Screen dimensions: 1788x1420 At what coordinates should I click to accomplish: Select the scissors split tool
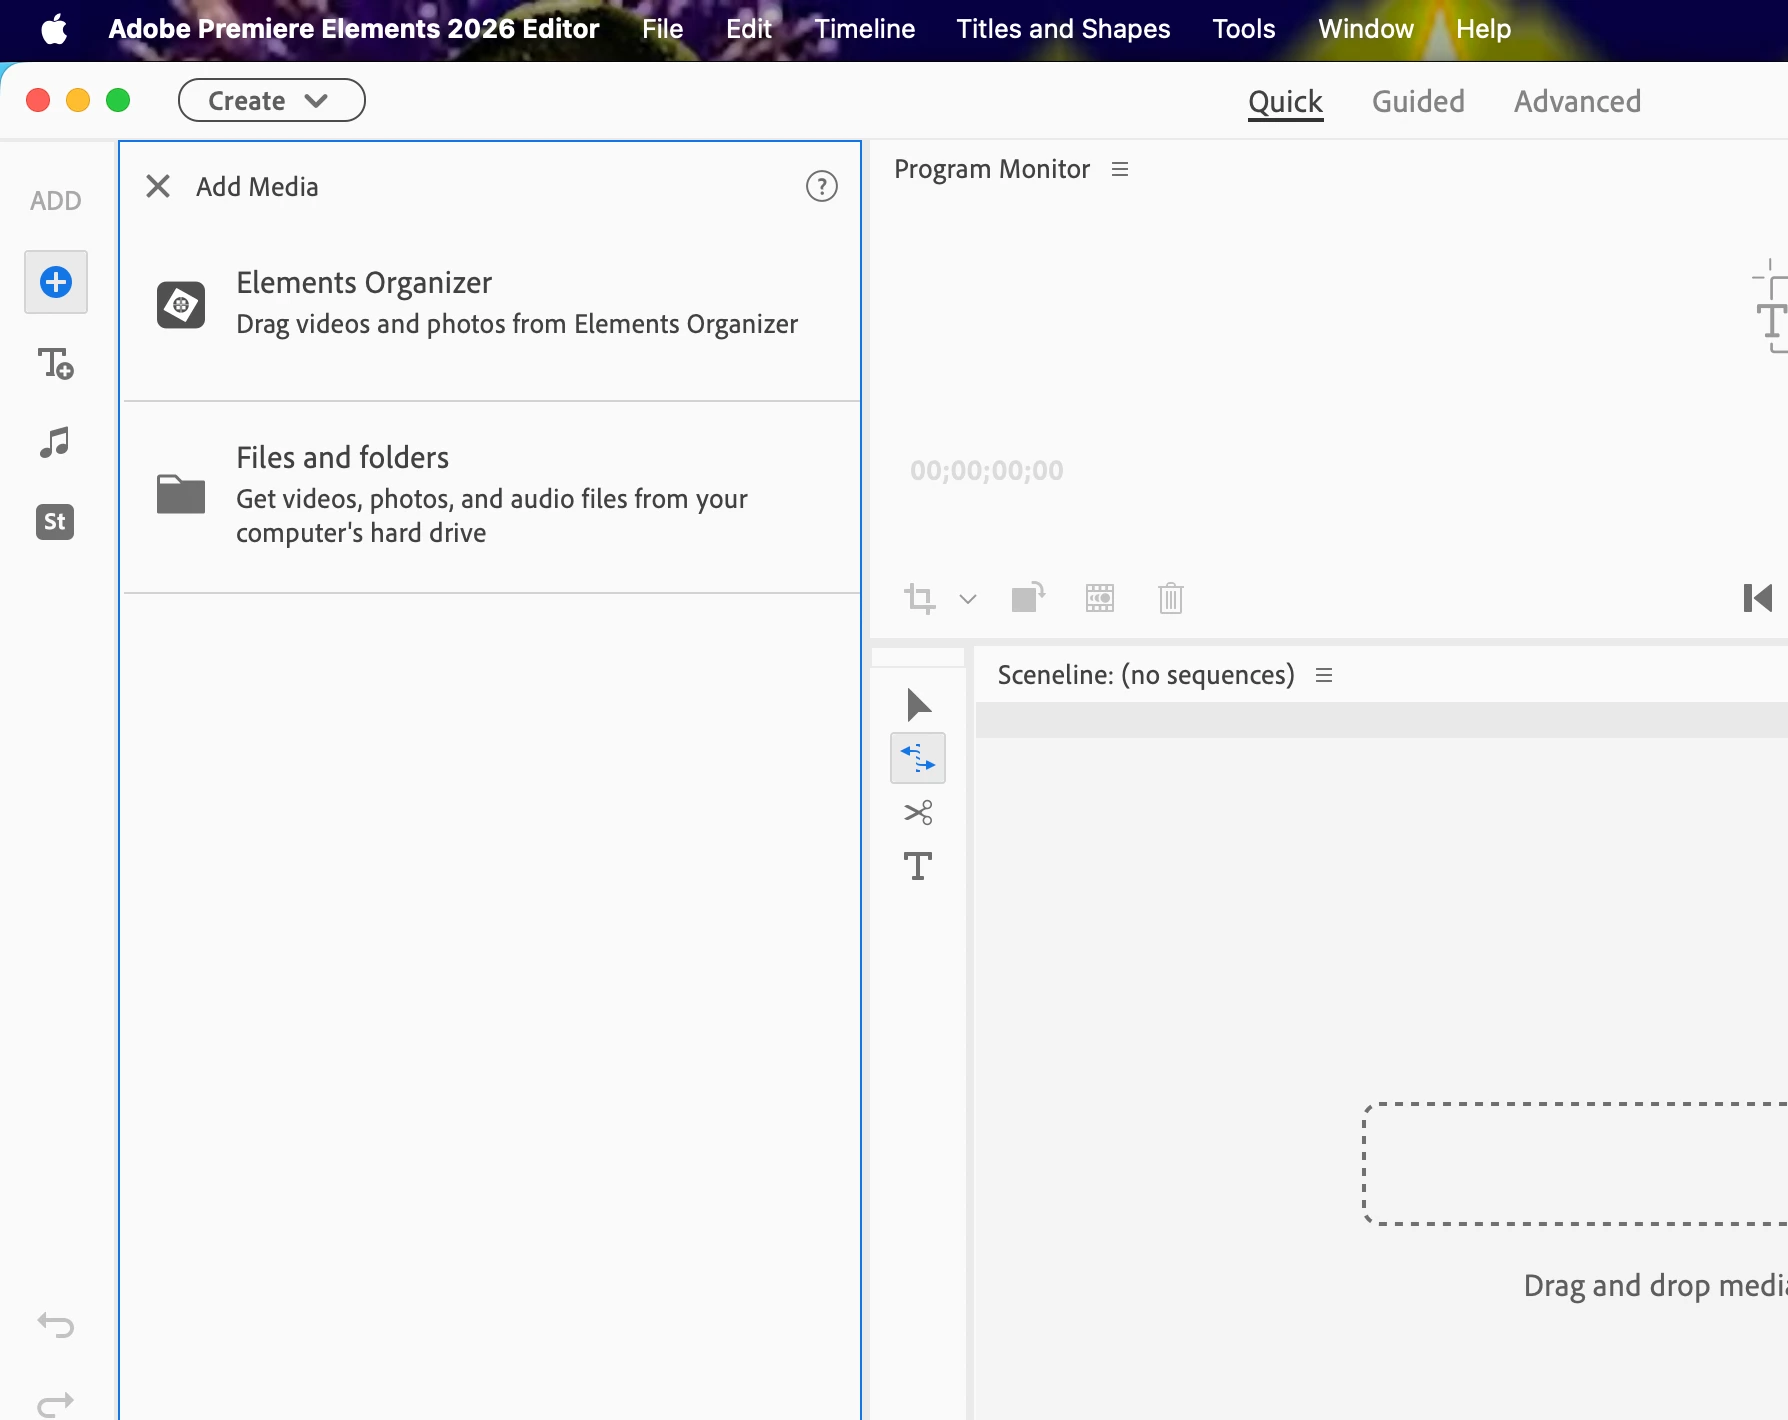[x=918, y=812]
